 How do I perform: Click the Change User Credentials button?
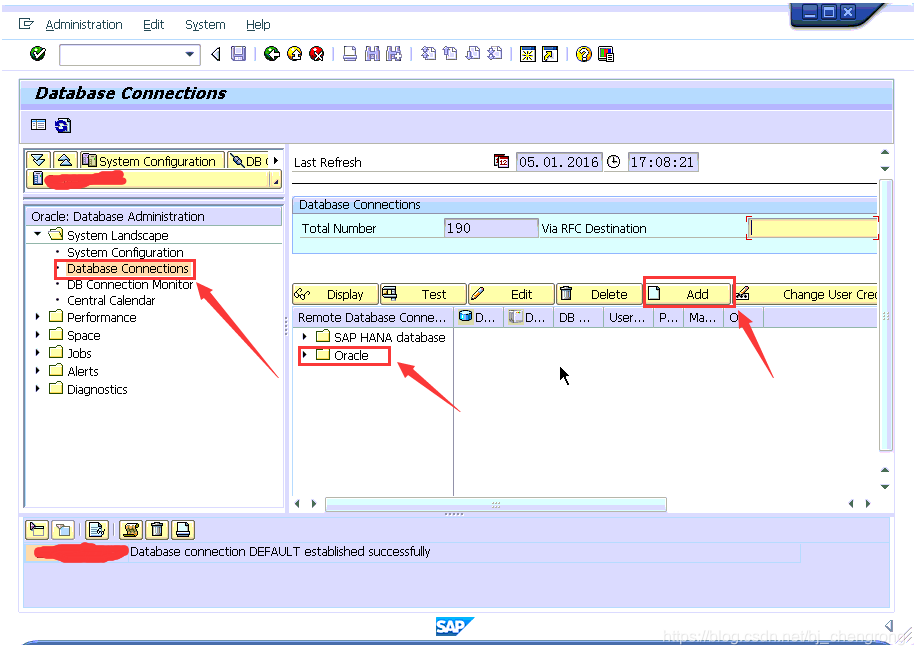(x=806, y=294)
